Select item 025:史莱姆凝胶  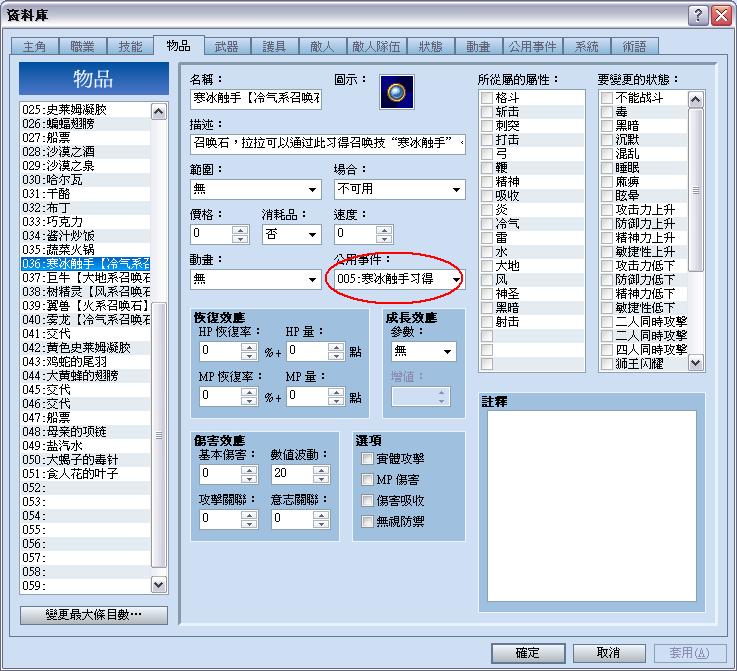tap(86, 110)
